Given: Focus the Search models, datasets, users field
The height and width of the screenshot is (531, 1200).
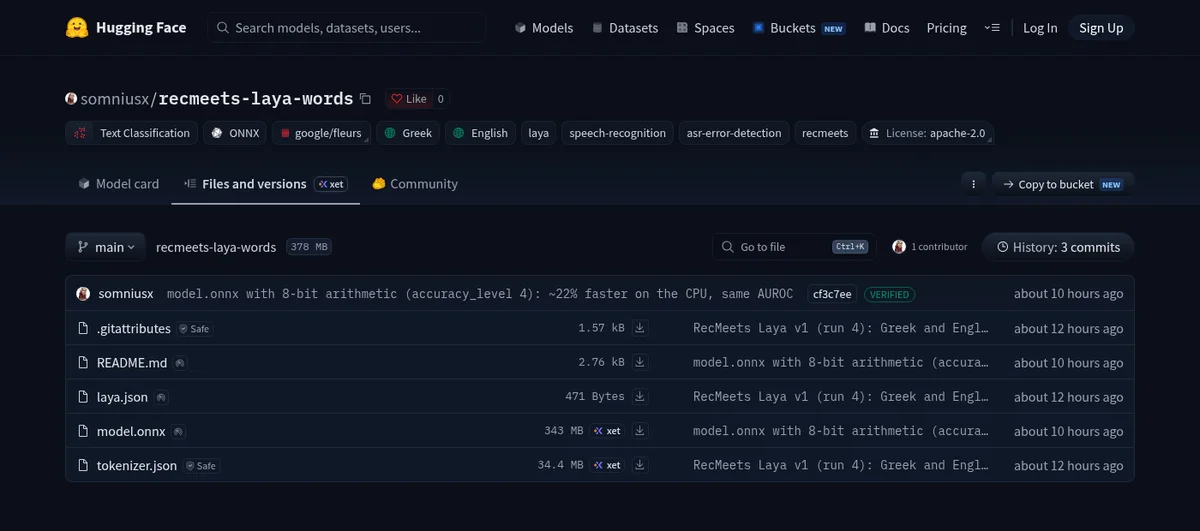Looking at the screenshot, I should [x=347, y=28].
